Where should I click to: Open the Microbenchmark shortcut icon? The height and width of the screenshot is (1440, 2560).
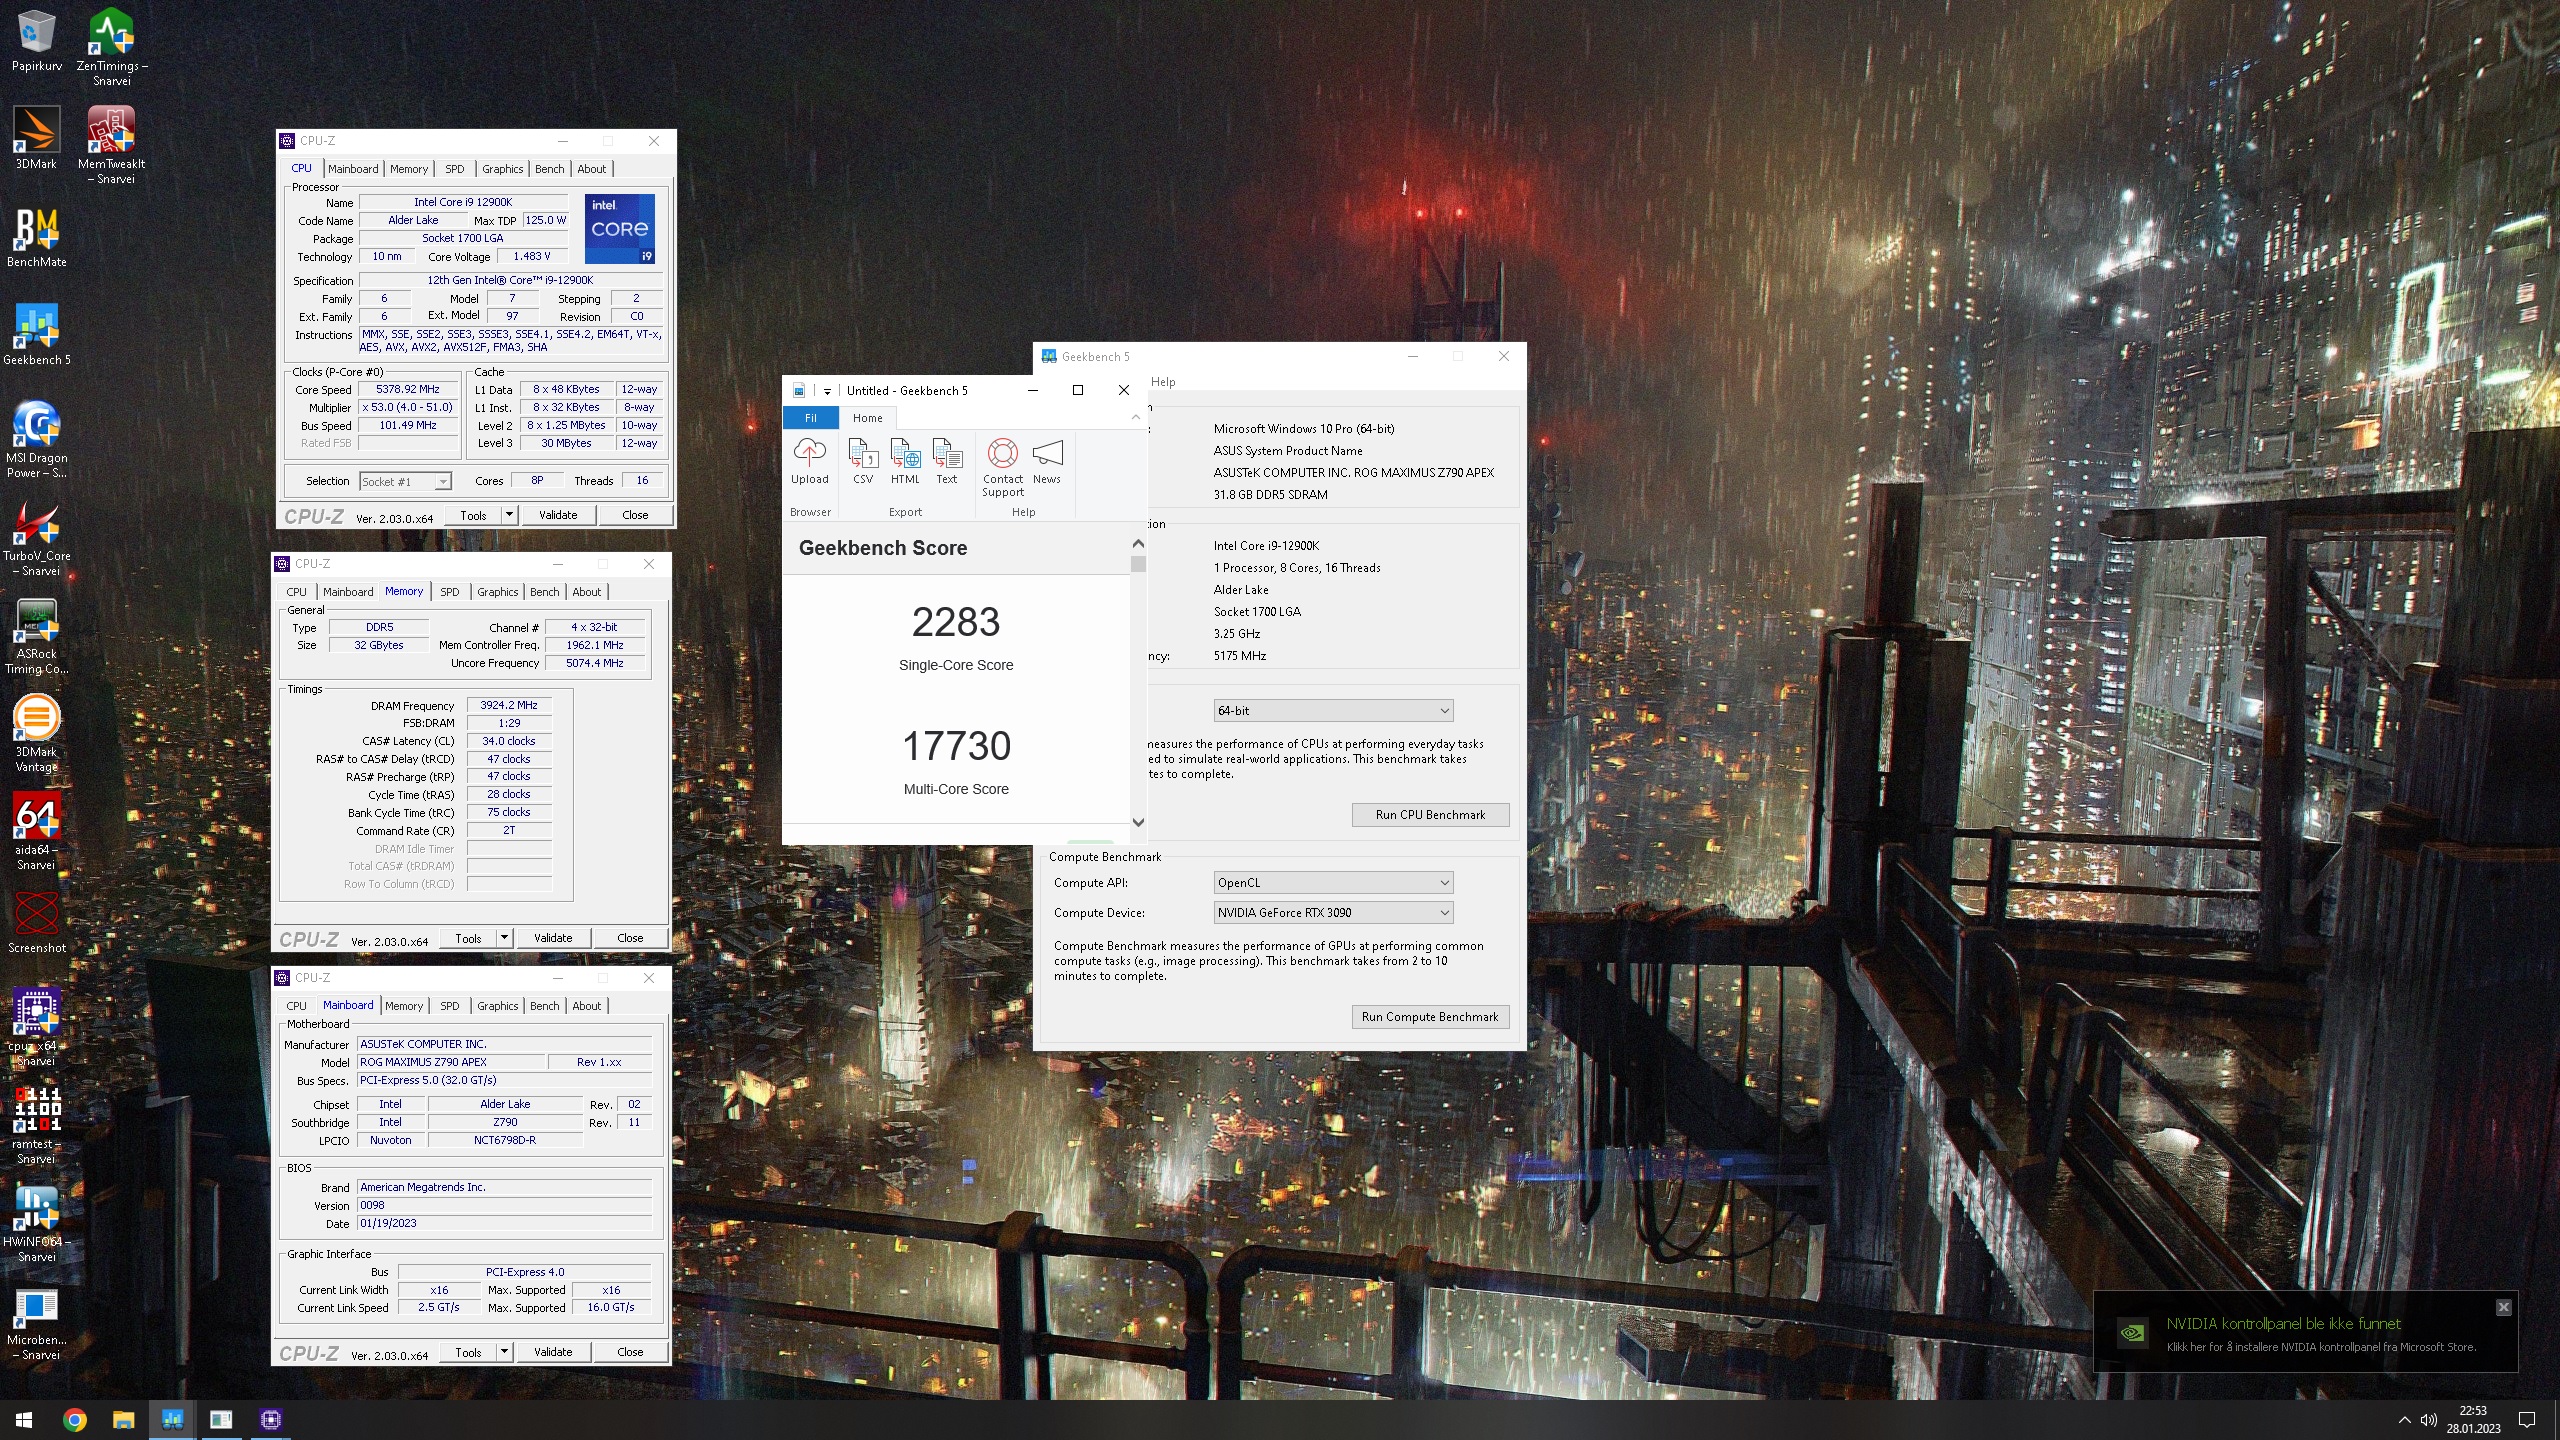pyautogui.click(x=37, y=1322)
